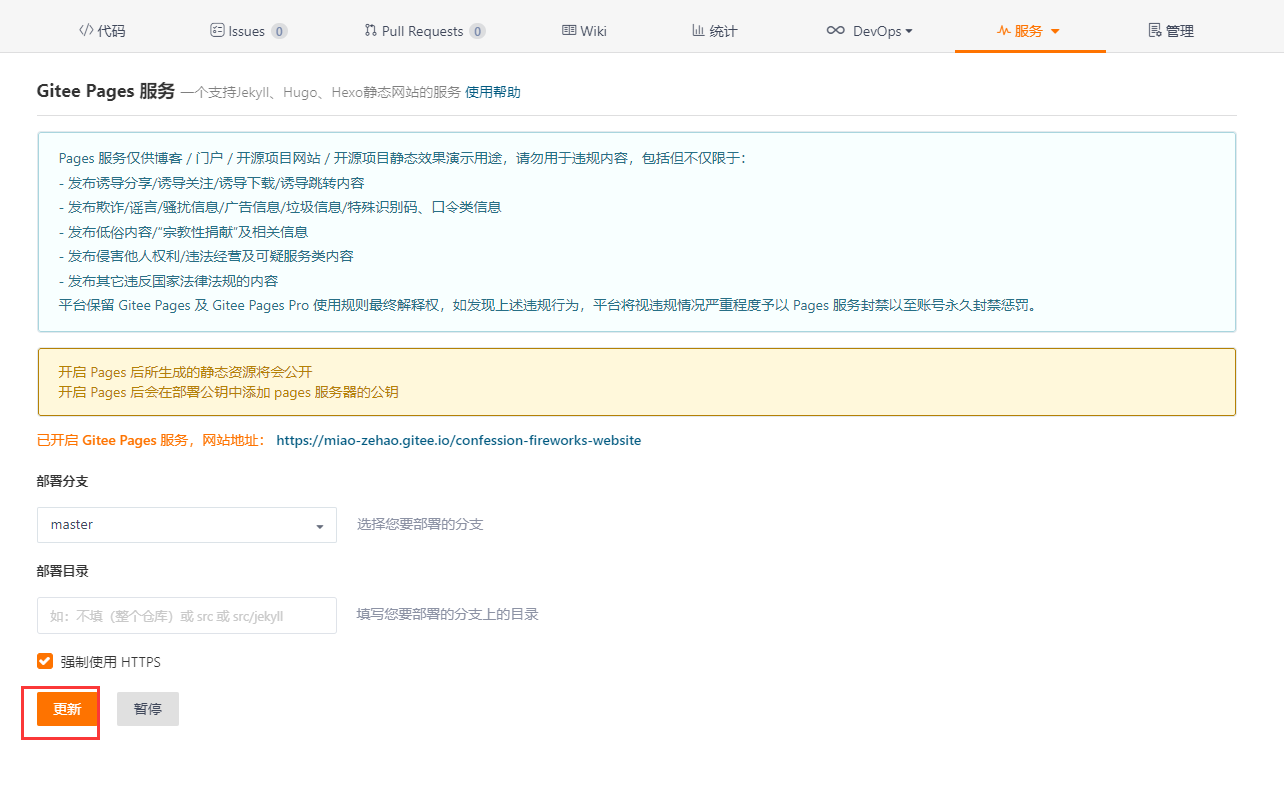1284x797 pixels.
Task: Click the 发布侵害他人权利 rule line
Action: click(x=206, y=256)
